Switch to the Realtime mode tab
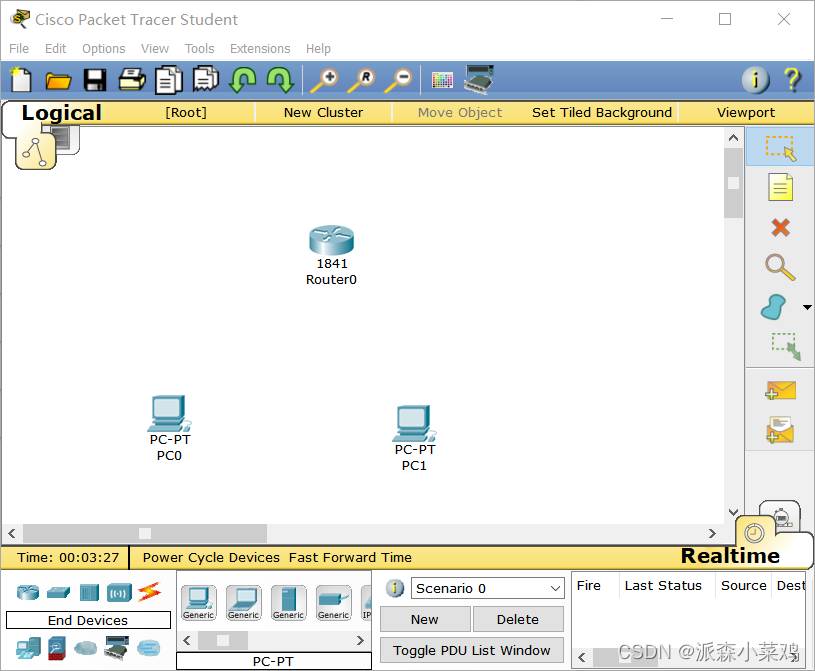Screen dimensions: 815x671 (730, 556)
